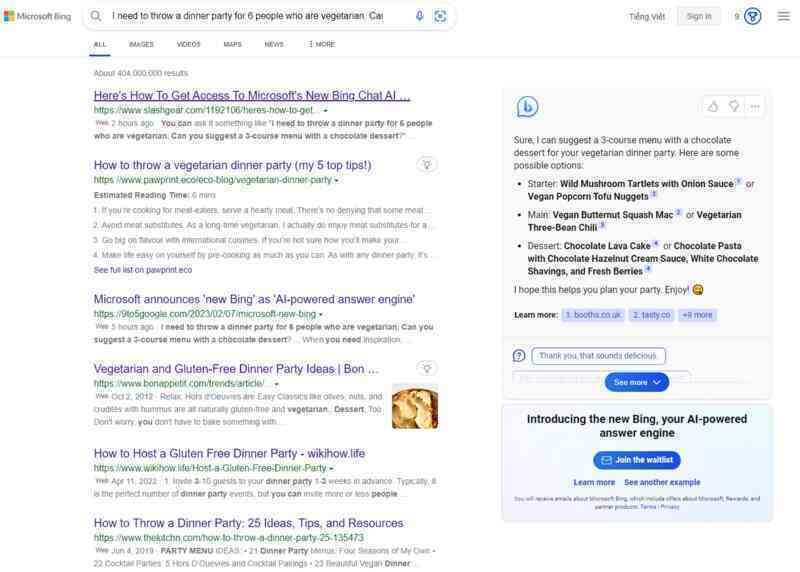Click the Sign in button
Screen dimensions: 800x572
click(x=699, y=16)
